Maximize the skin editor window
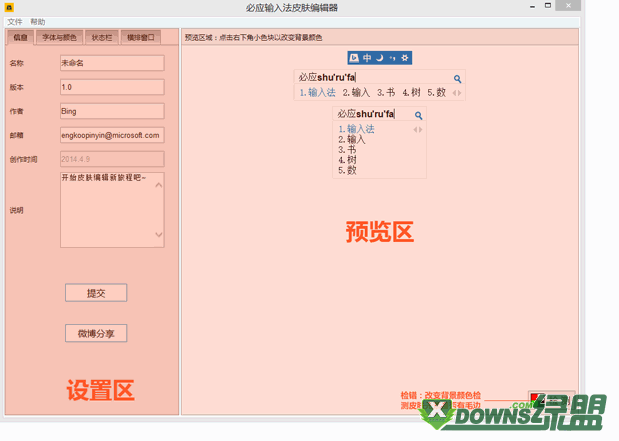 [x=548, y=6]
